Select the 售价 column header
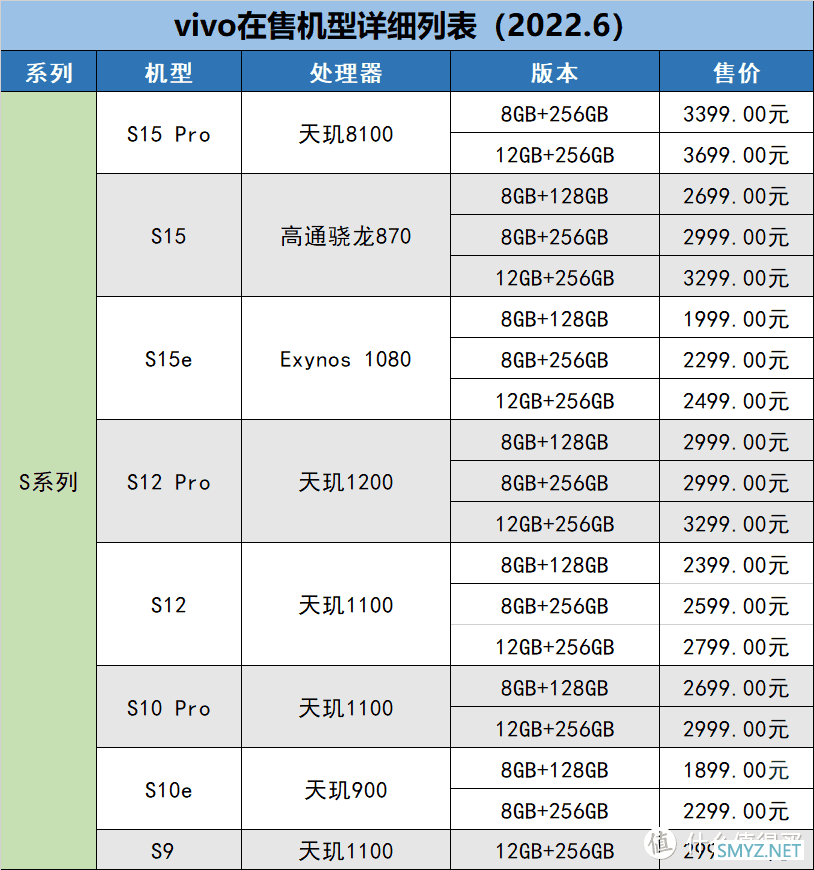Screen dimensions: 814x870 [x=736, y=72]
